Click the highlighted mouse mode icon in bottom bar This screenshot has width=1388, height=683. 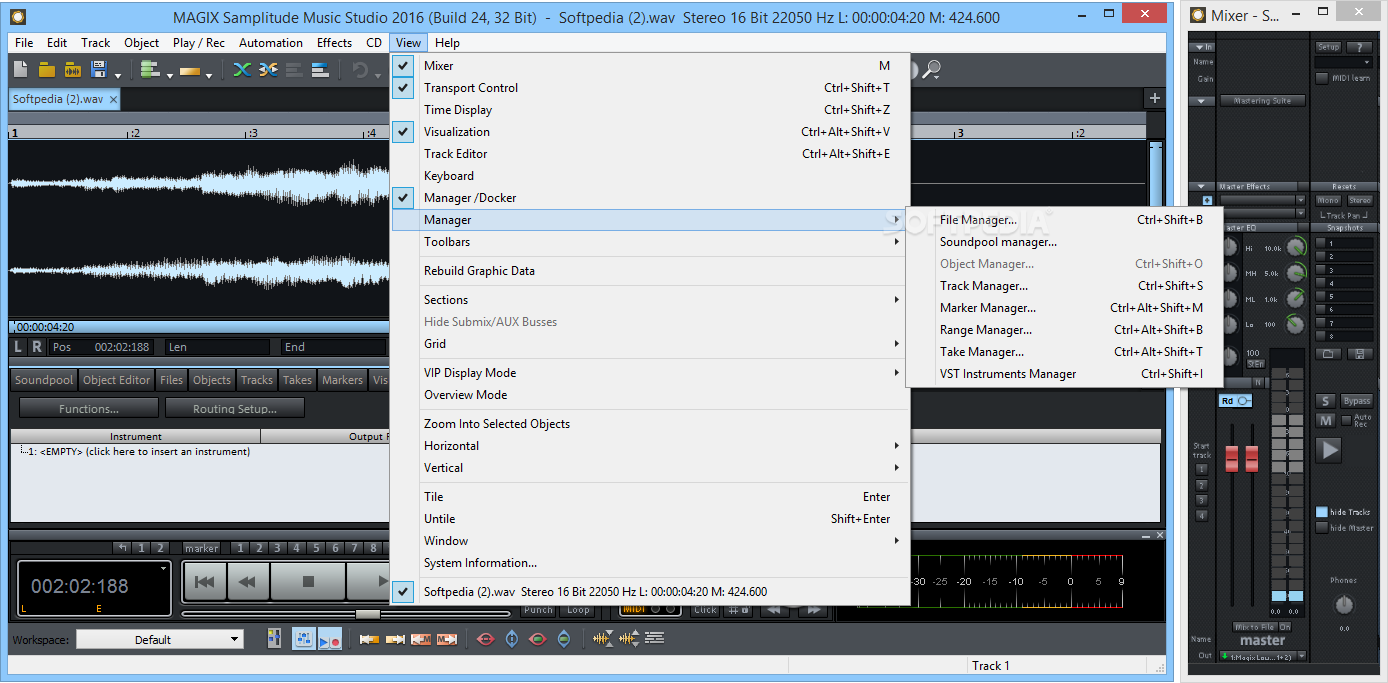coord(304,639)
